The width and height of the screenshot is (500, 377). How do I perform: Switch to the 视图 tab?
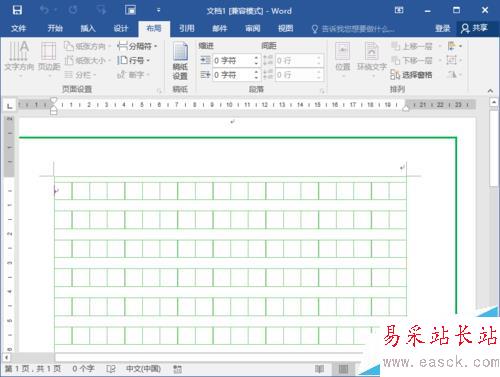click(286, 28)
